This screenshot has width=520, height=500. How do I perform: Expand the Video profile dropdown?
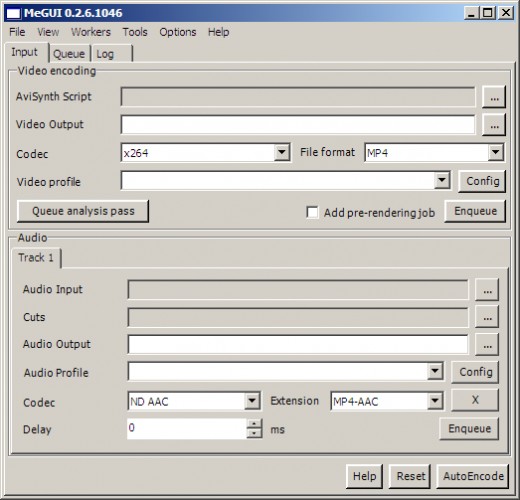pyautogui.click(x=442, y=180)
